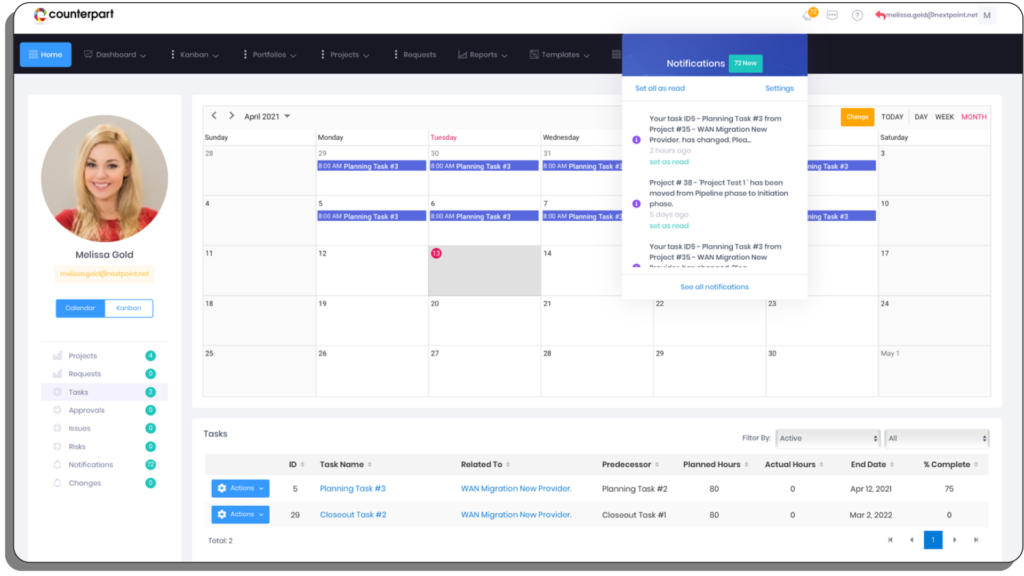Click the help question mark icon
The image size is (1024, 576).
(x=857, y=15)
